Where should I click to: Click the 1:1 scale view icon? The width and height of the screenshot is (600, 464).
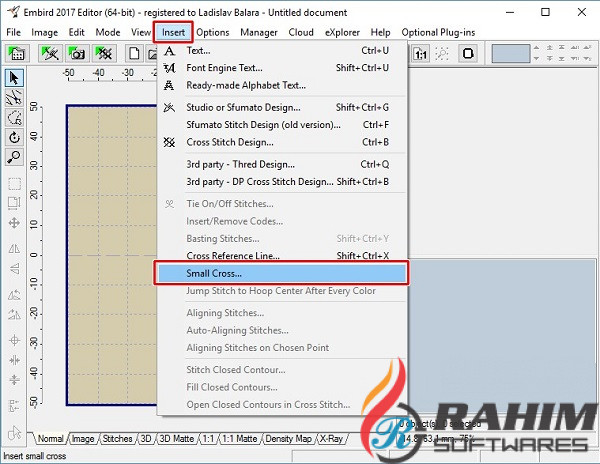(421, 53)
